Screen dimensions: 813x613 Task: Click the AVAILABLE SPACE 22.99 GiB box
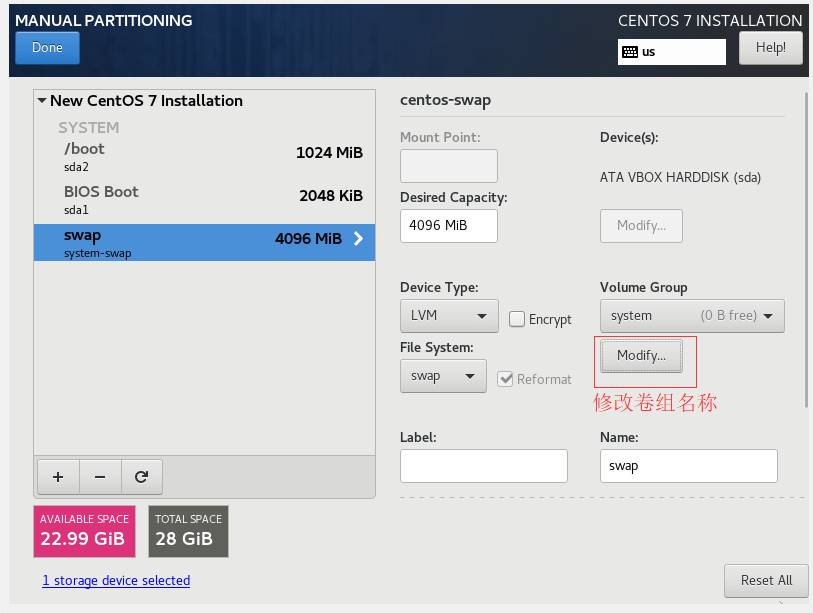click(x=85, y=532)
